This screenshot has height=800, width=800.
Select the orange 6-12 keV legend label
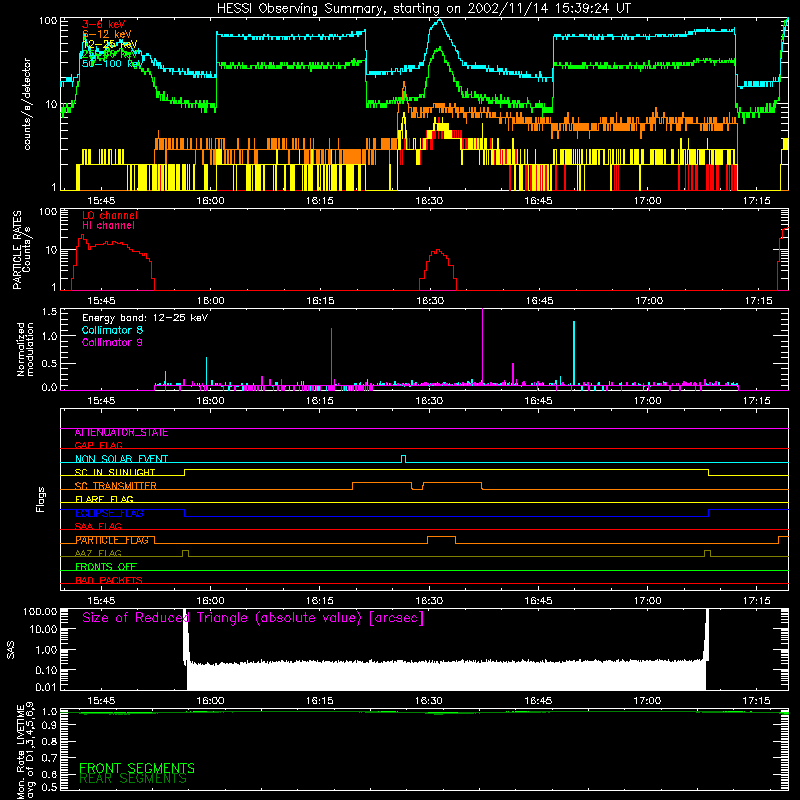pos(107,34)
